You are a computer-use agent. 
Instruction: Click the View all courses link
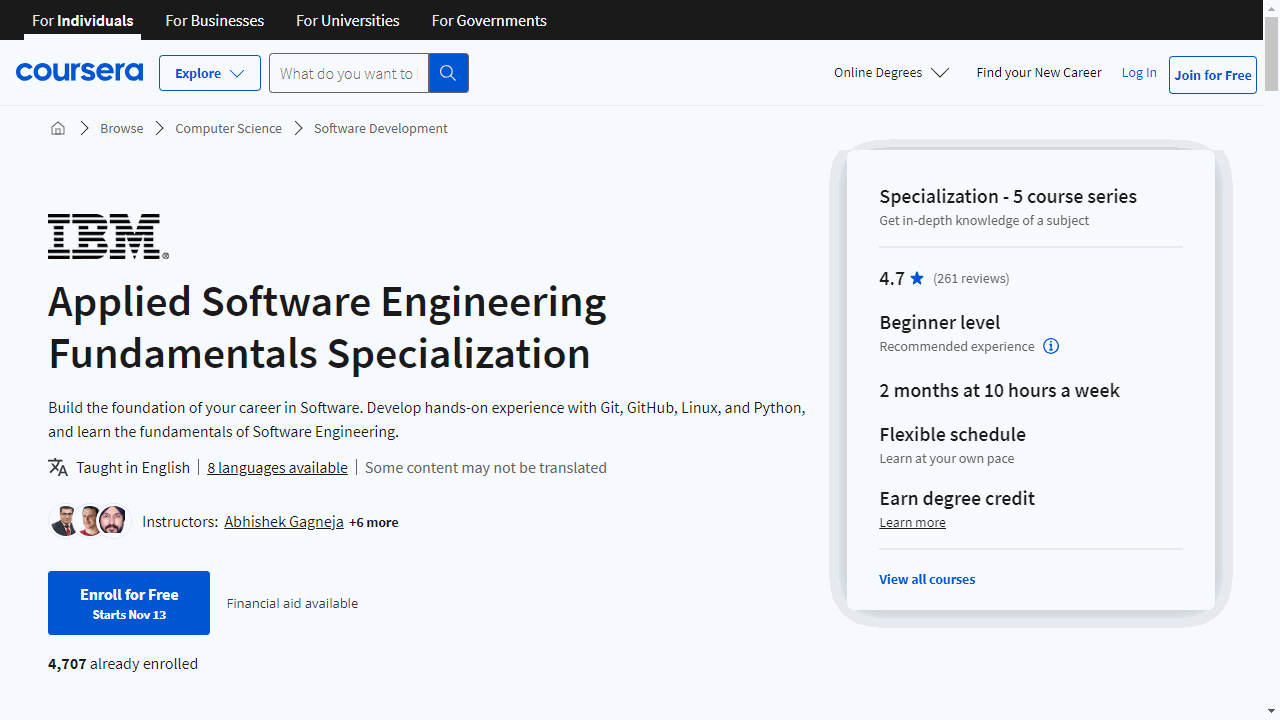pos(927,579)
